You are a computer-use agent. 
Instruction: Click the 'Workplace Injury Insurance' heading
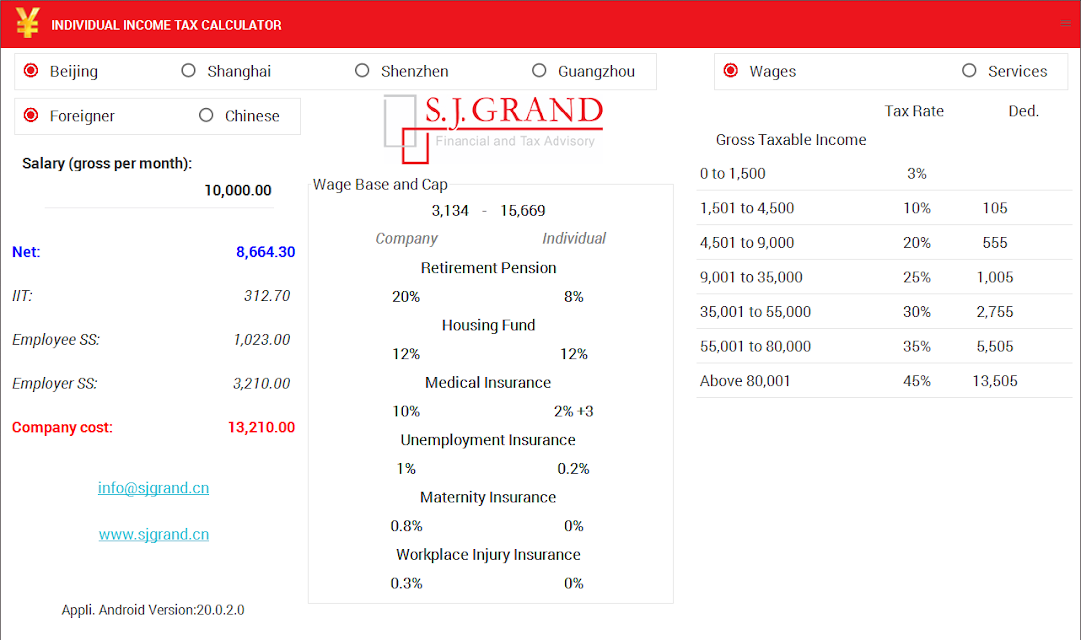coord(488,554)
